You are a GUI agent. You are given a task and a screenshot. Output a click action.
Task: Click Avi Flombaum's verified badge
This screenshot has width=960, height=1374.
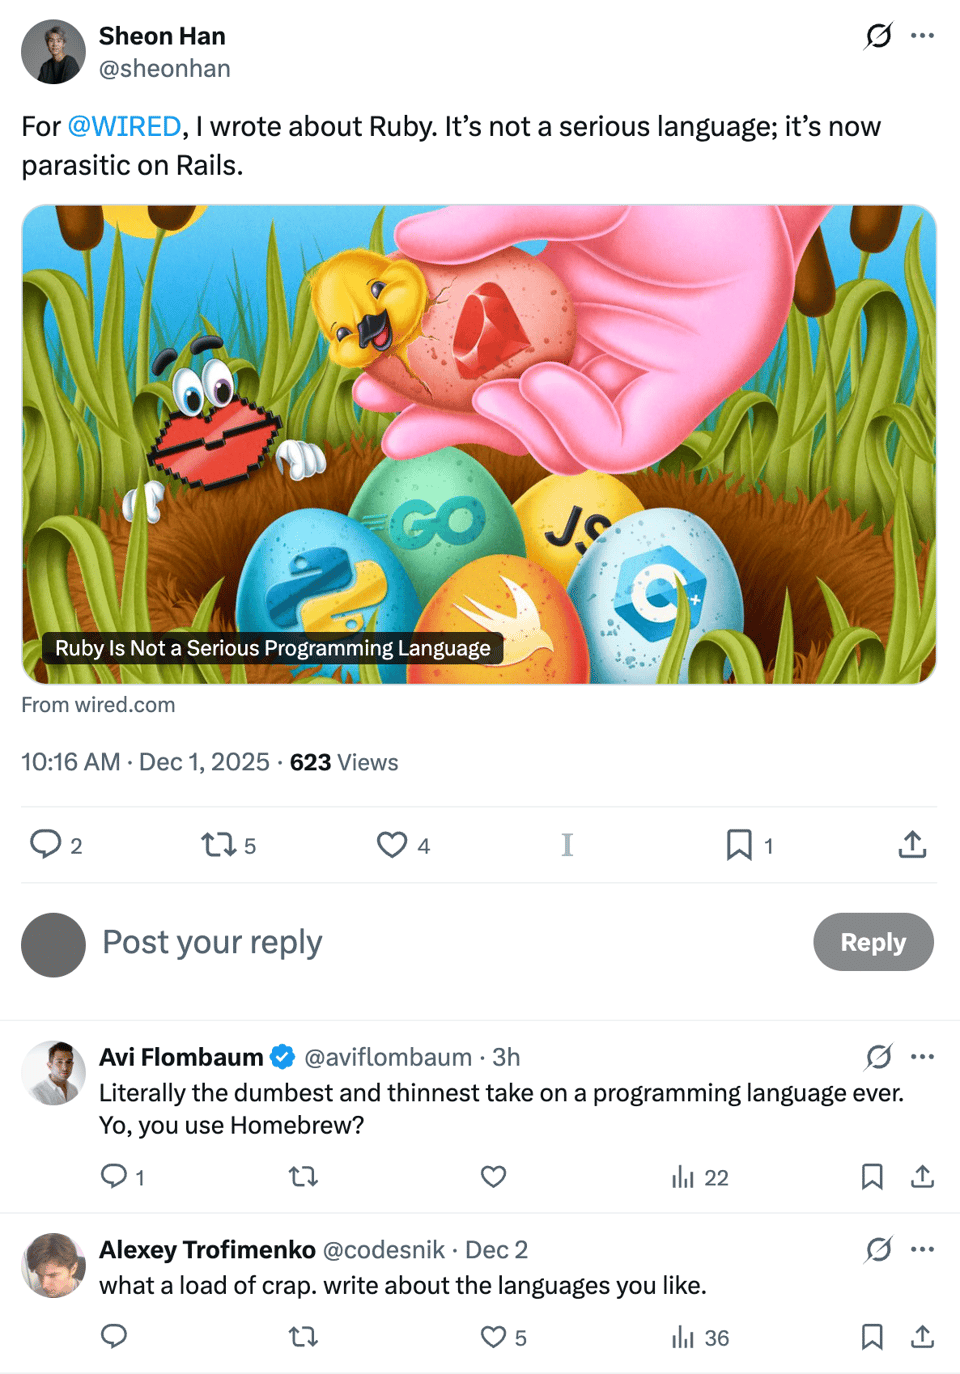(282, 1056)
